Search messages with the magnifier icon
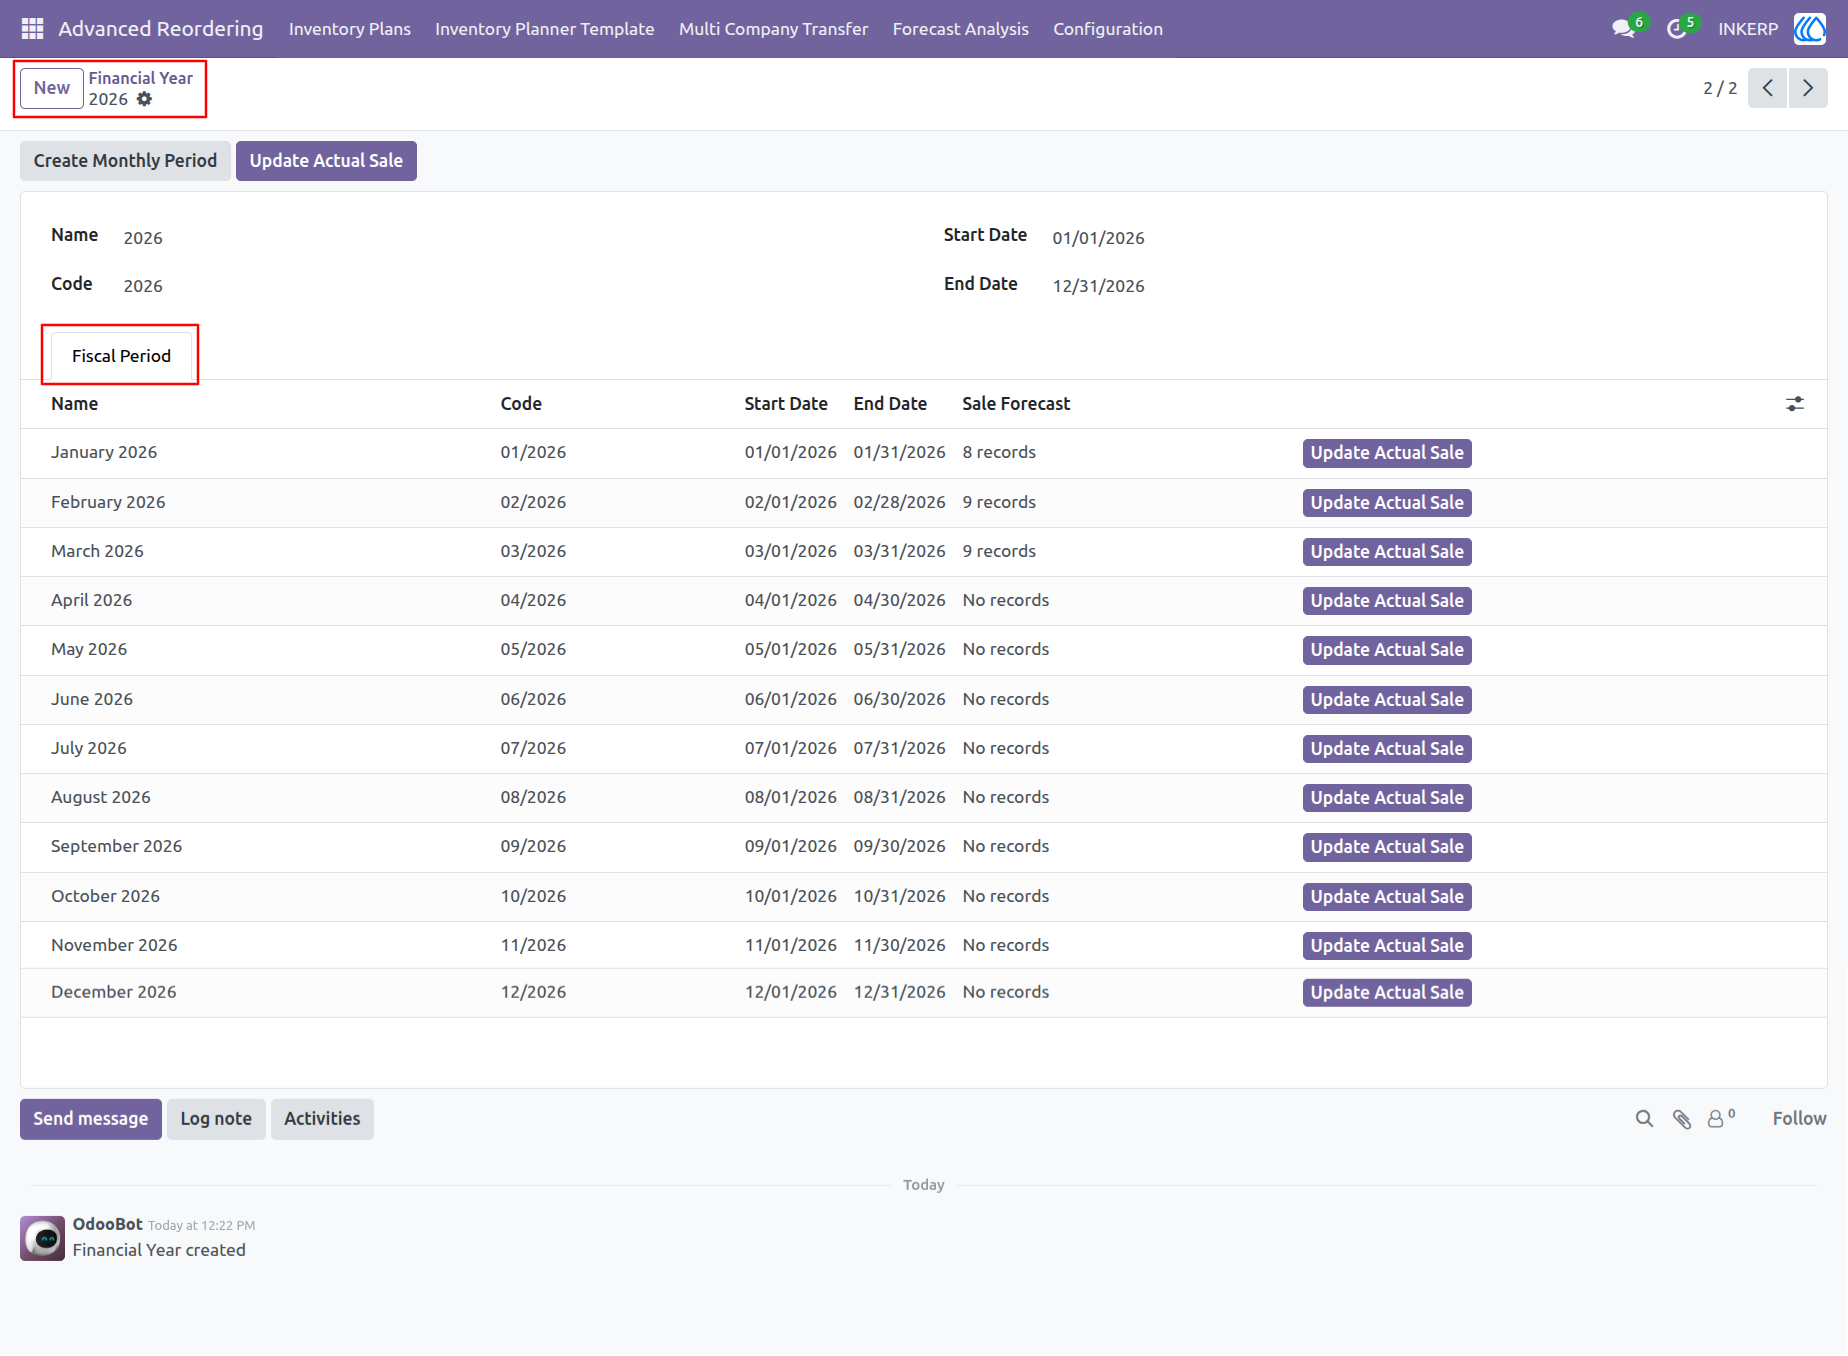1848x1356 pixels. 1644,1119
